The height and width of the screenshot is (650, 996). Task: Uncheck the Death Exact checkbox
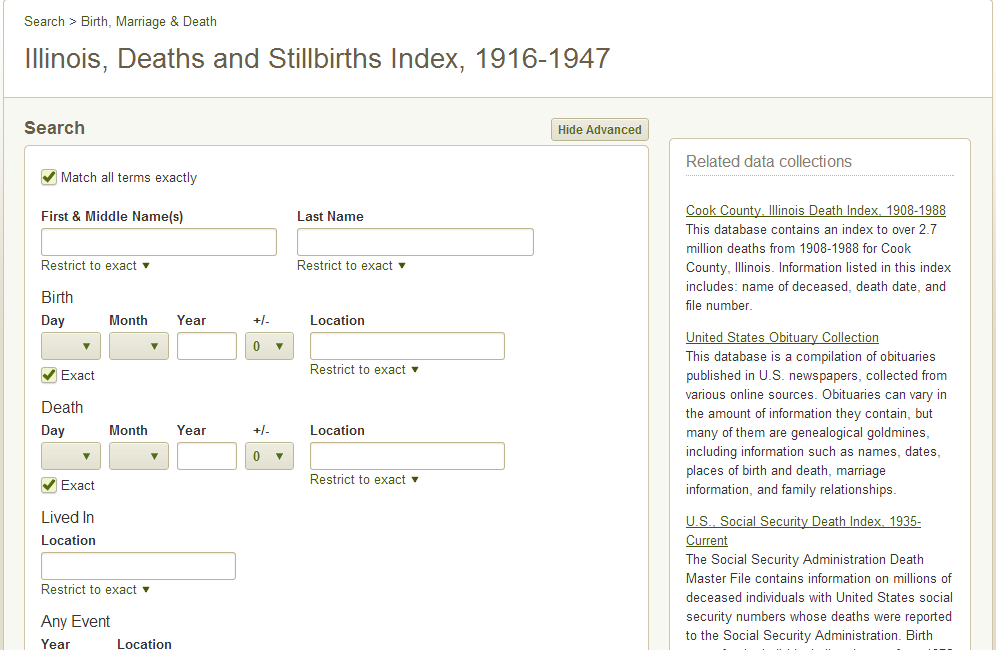(49, 485)
